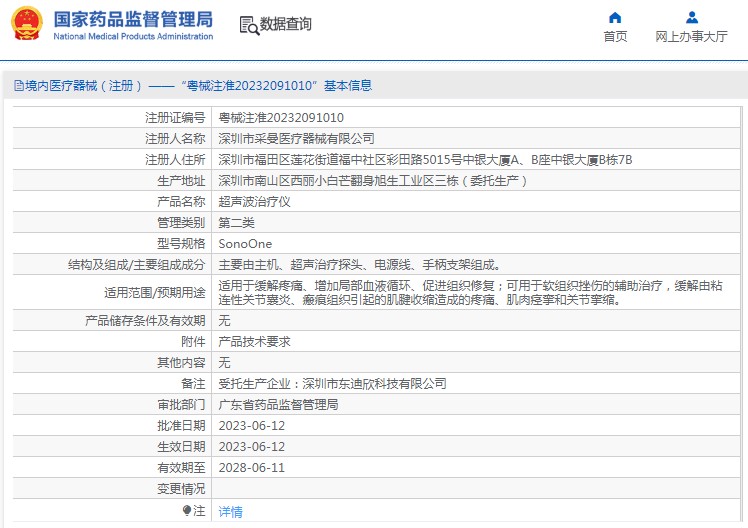Click the 产品储存条件及有效期 label

pyautogui.click(x=145, y=321)
